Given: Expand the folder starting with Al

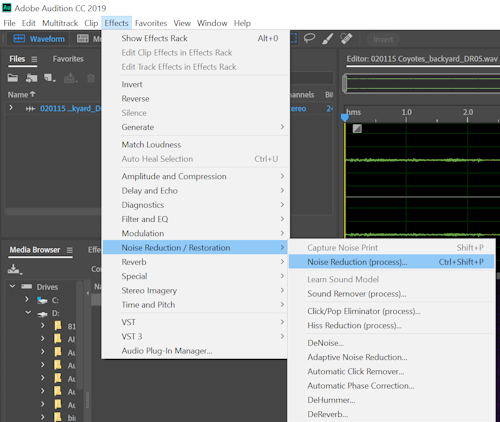Looking at the screenshot, I should tap(42, 338).
